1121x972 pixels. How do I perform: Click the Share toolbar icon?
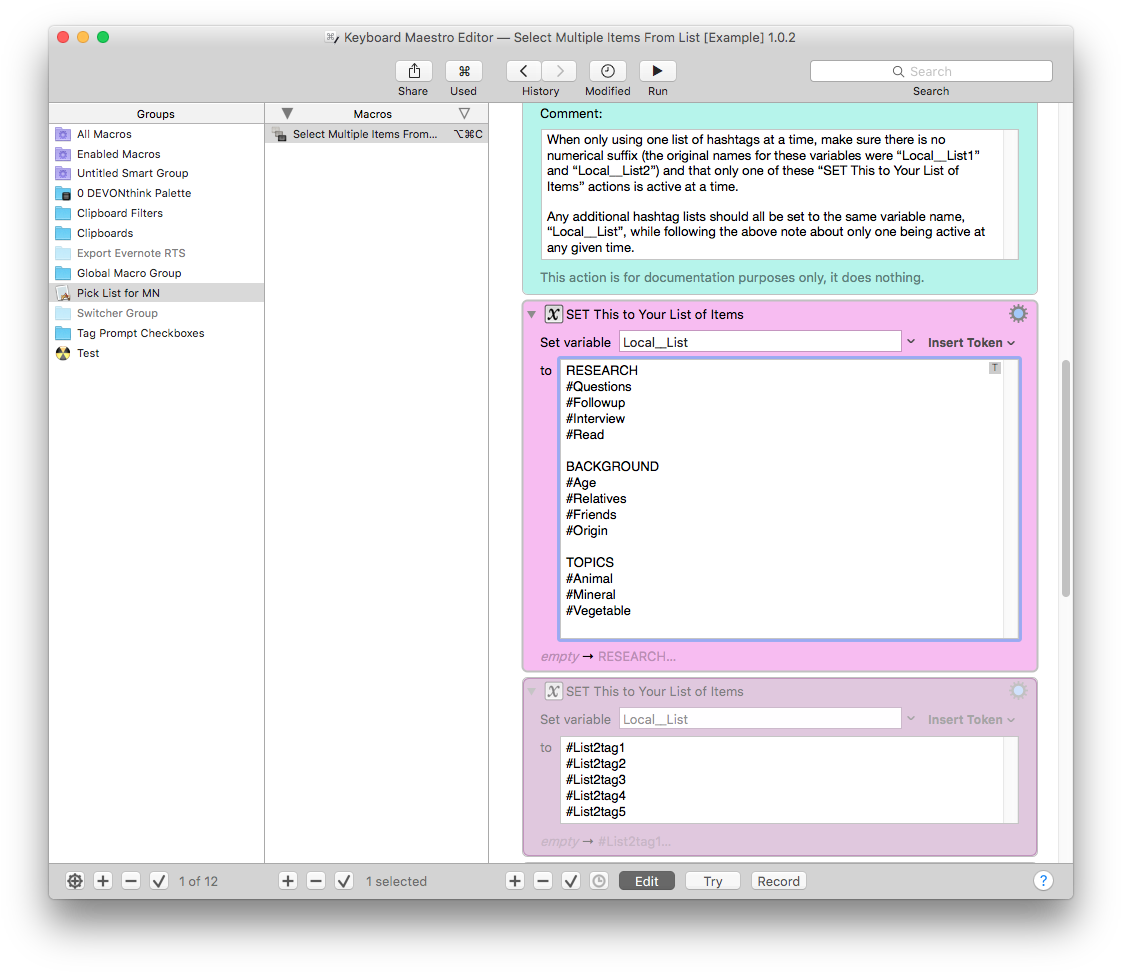tap(414, 71)
